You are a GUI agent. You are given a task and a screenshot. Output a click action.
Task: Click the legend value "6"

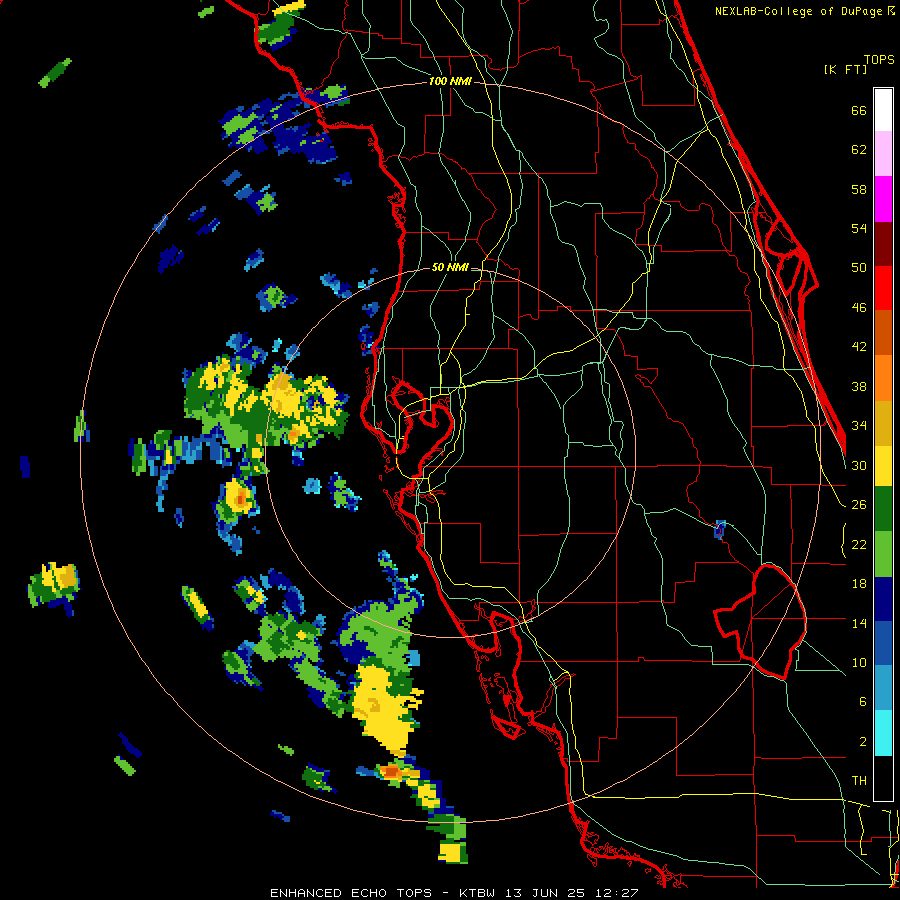862,701
